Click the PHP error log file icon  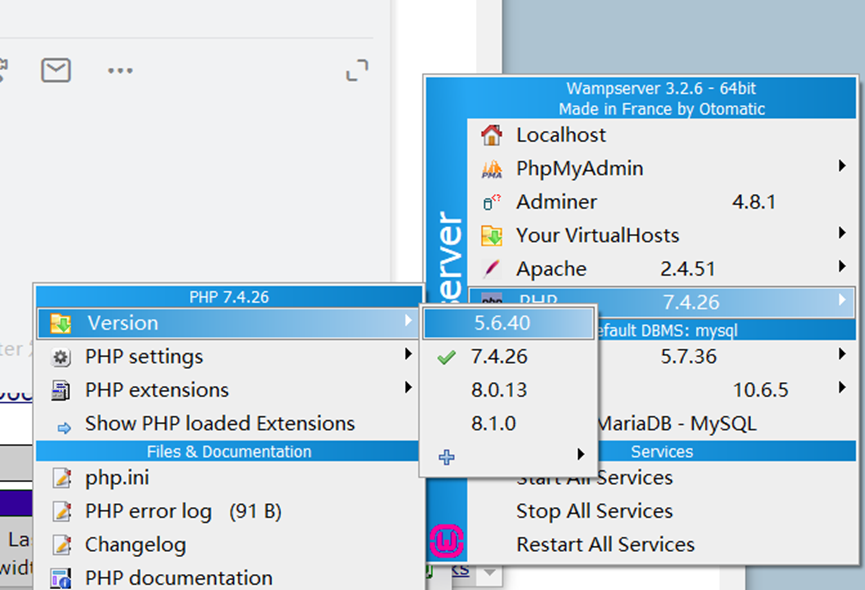pos(61,511)
